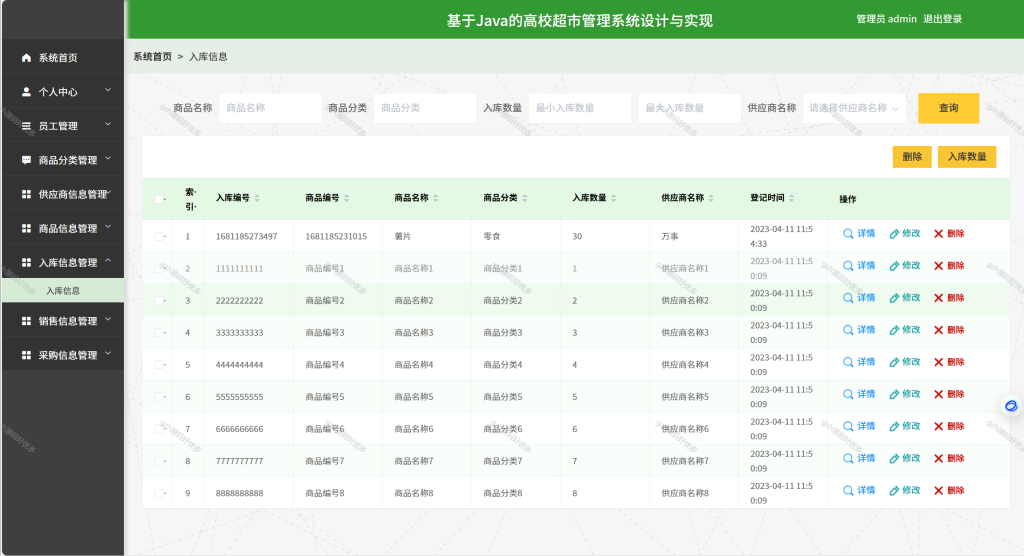Click the list icon beside 员工管理
Image resolution: width=1024 pixels, height=556 pixels.
point(26,125)
